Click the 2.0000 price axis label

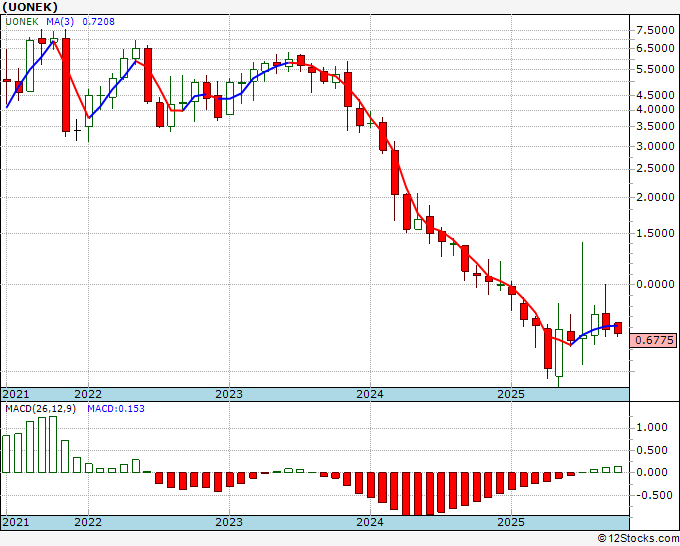pyautogui.click(x=655, y=197)
